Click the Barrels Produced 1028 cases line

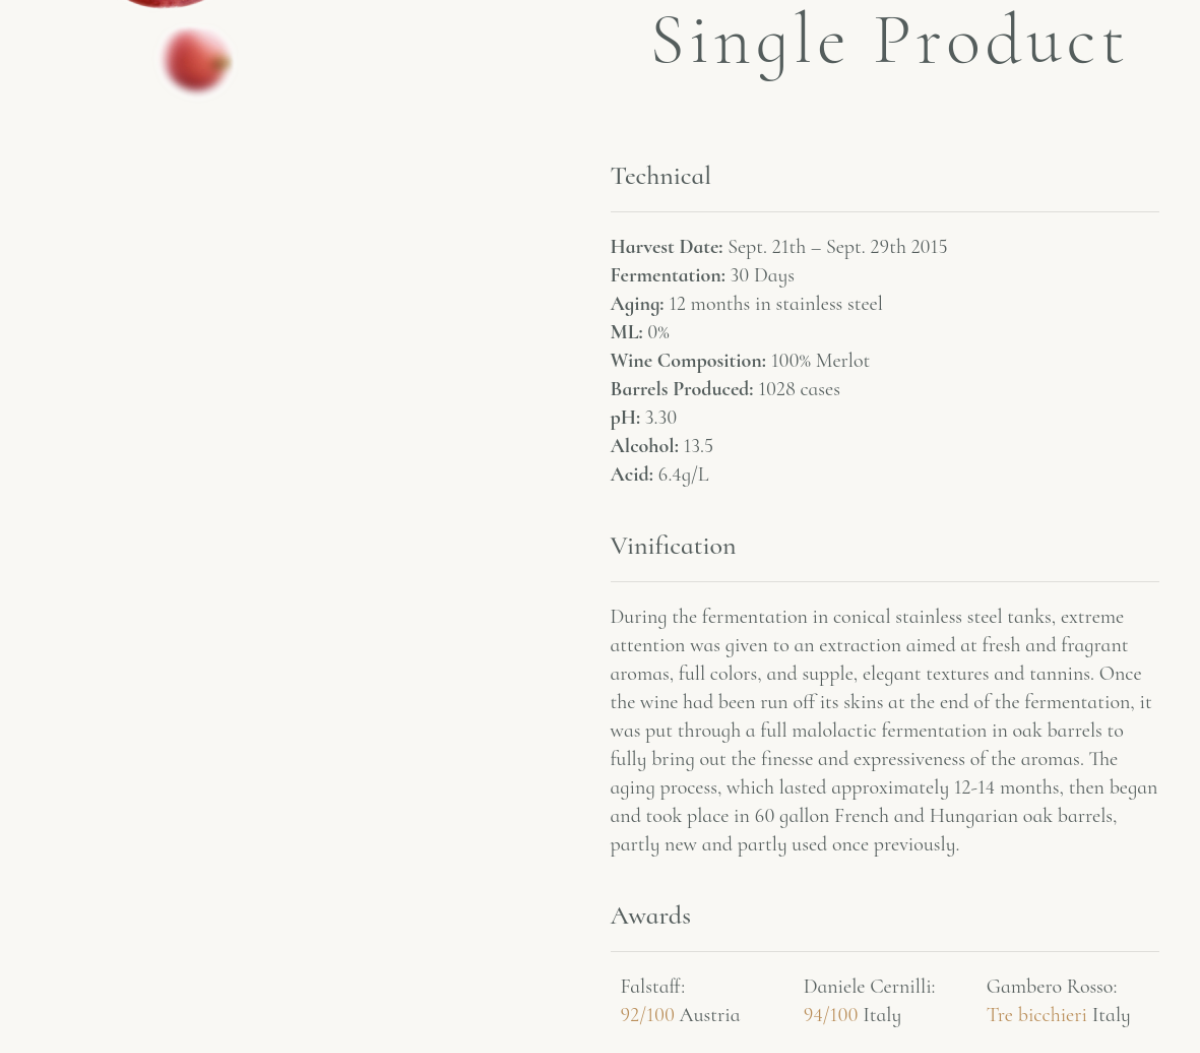tap(725, 389)
